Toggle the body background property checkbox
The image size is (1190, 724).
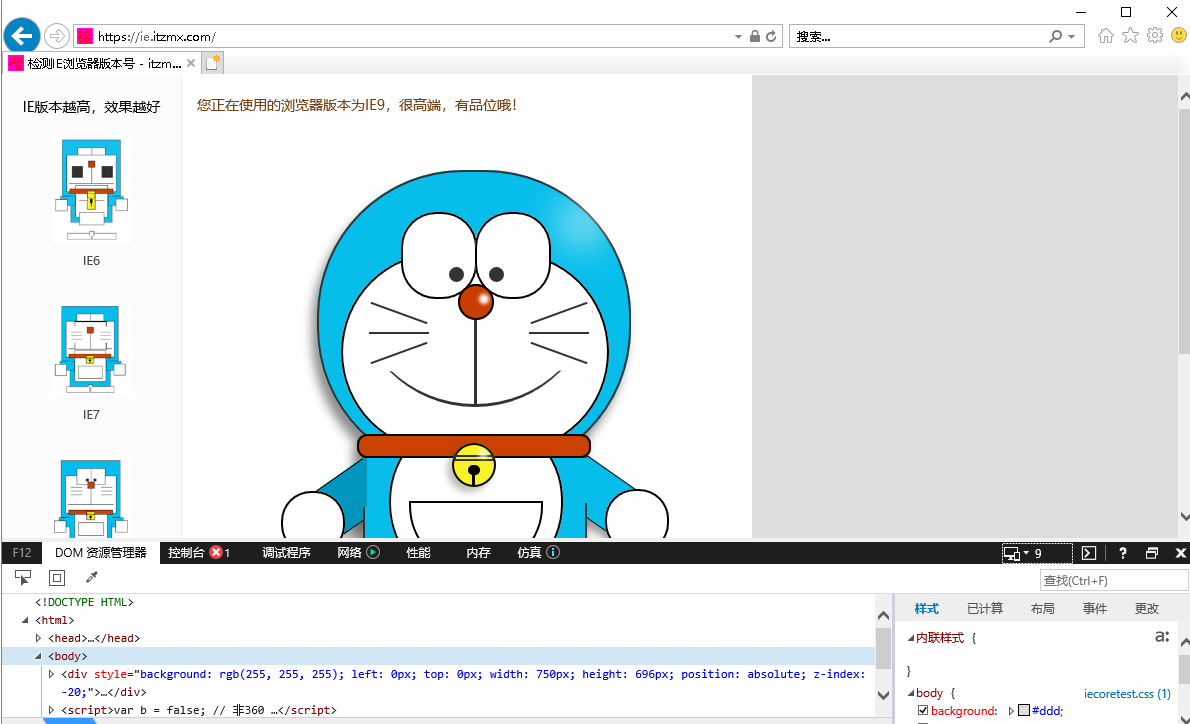point(923,710)
